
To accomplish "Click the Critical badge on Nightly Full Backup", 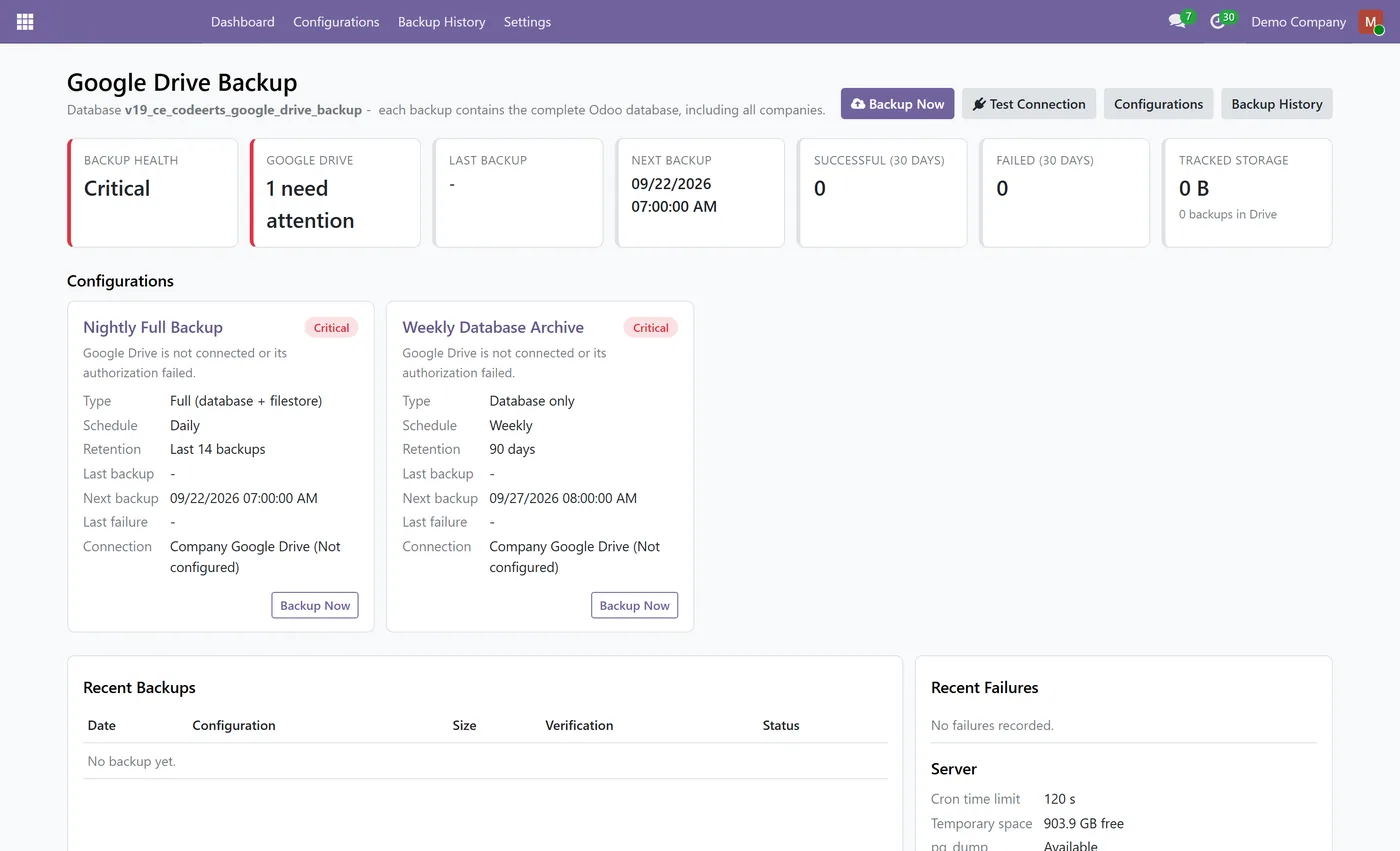I will (331, 327).
